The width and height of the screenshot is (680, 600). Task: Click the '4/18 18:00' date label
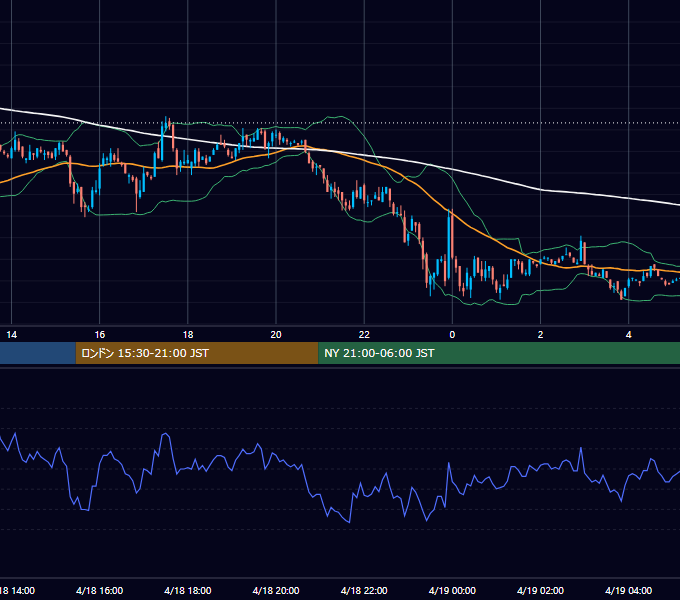188,591
